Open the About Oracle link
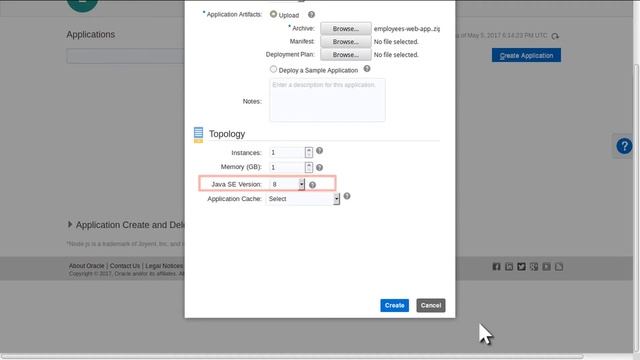Viewport: 640px width, 360px height. [87, 266]
